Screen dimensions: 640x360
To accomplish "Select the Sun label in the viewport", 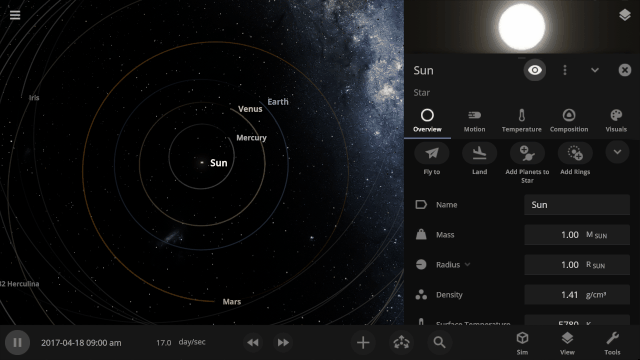I will [x=218, y=163].
